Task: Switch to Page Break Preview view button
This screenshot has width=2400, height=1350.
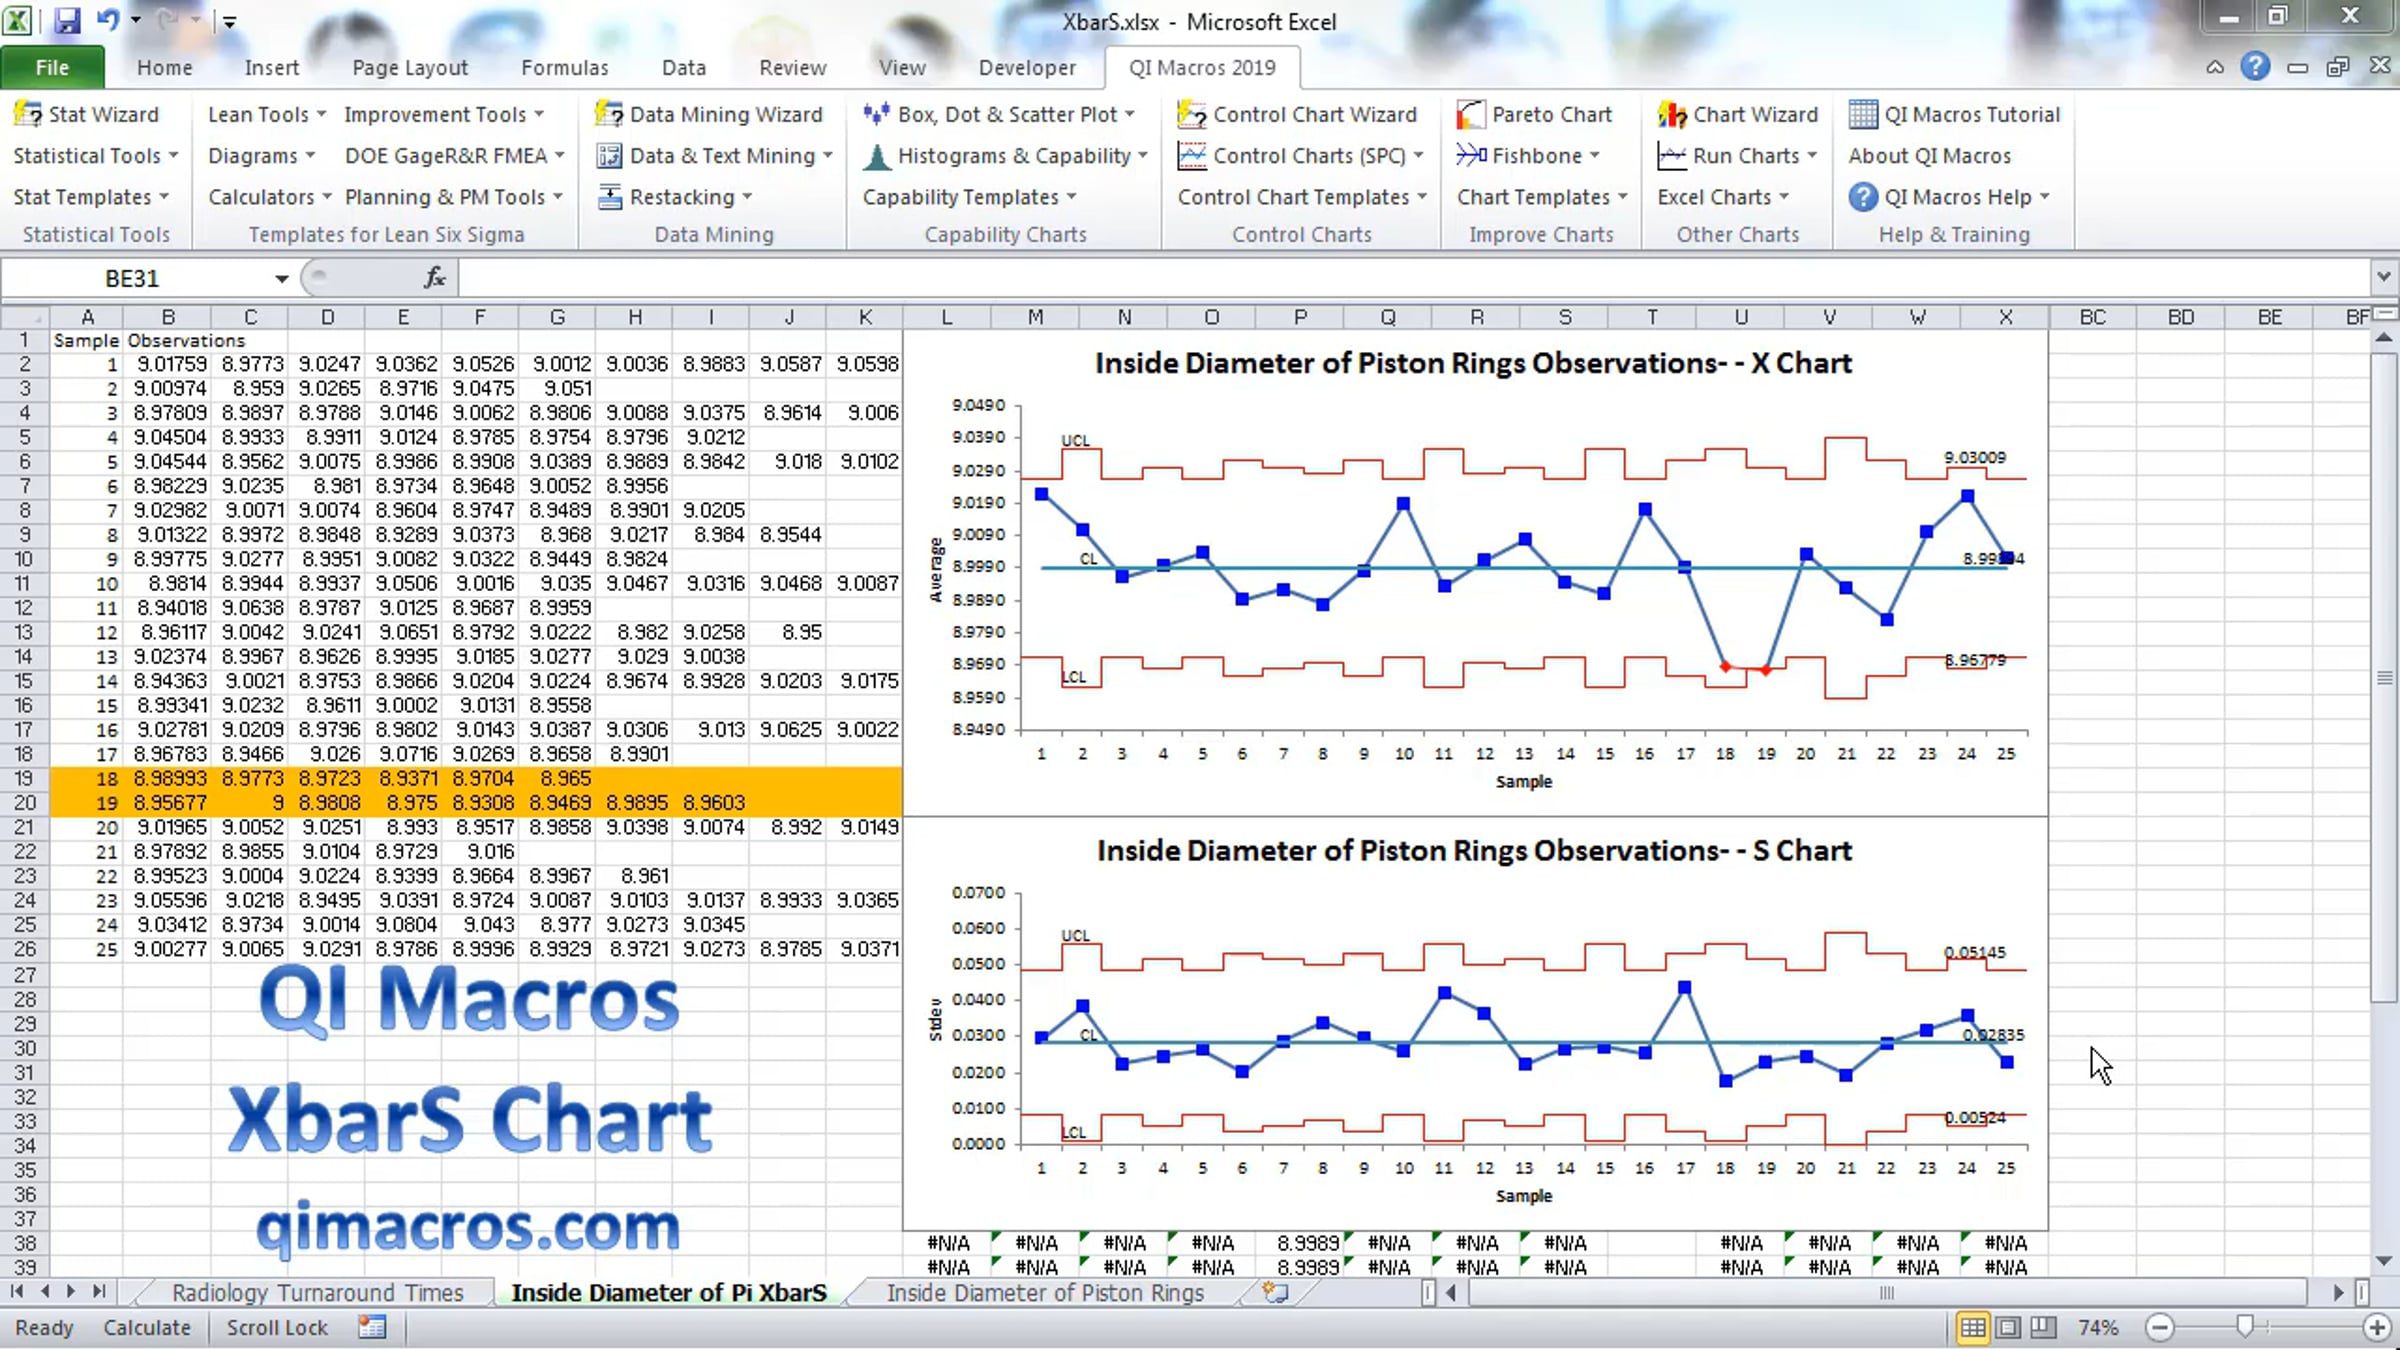Action: (2043, 1327)
